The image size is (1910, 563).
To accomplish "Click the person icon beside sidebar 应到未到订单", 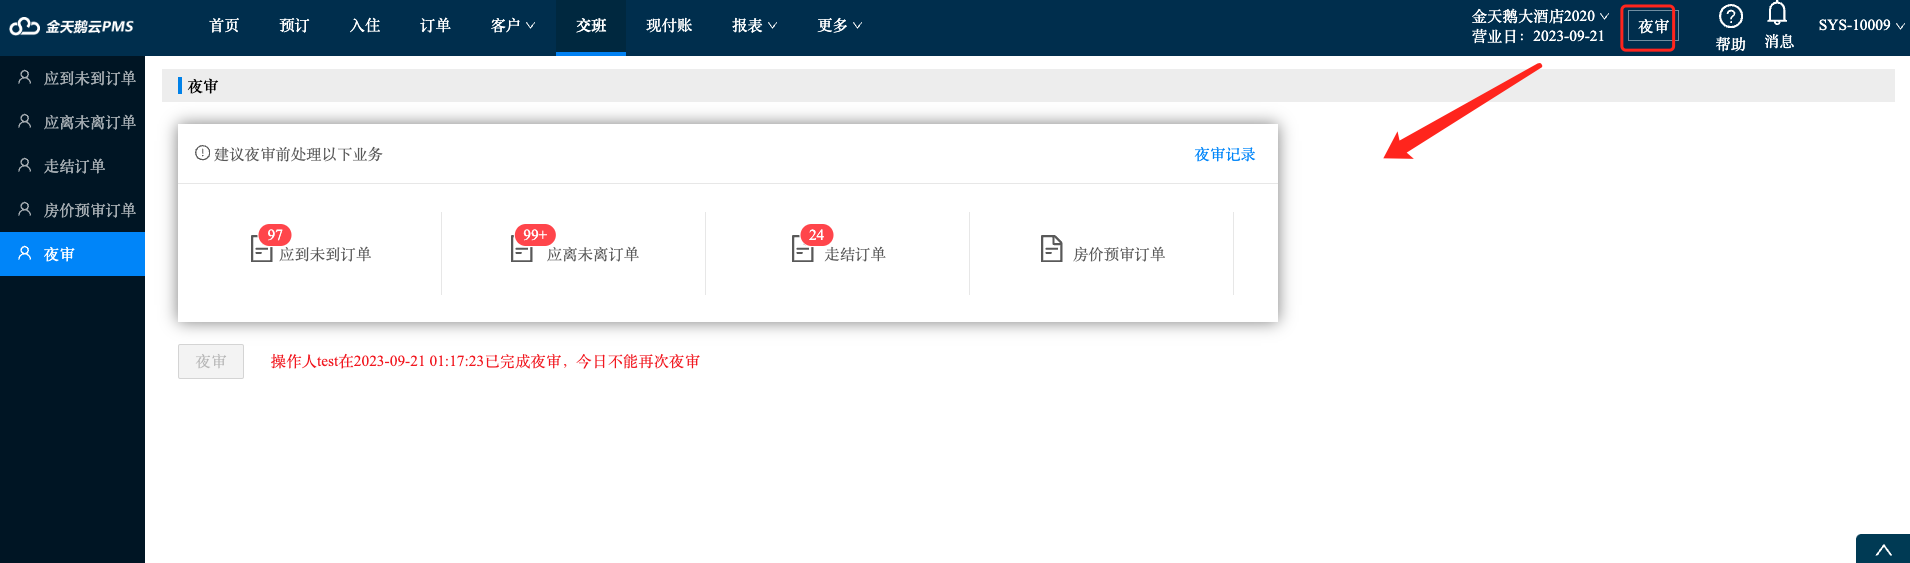I will (x=25, y=77).
